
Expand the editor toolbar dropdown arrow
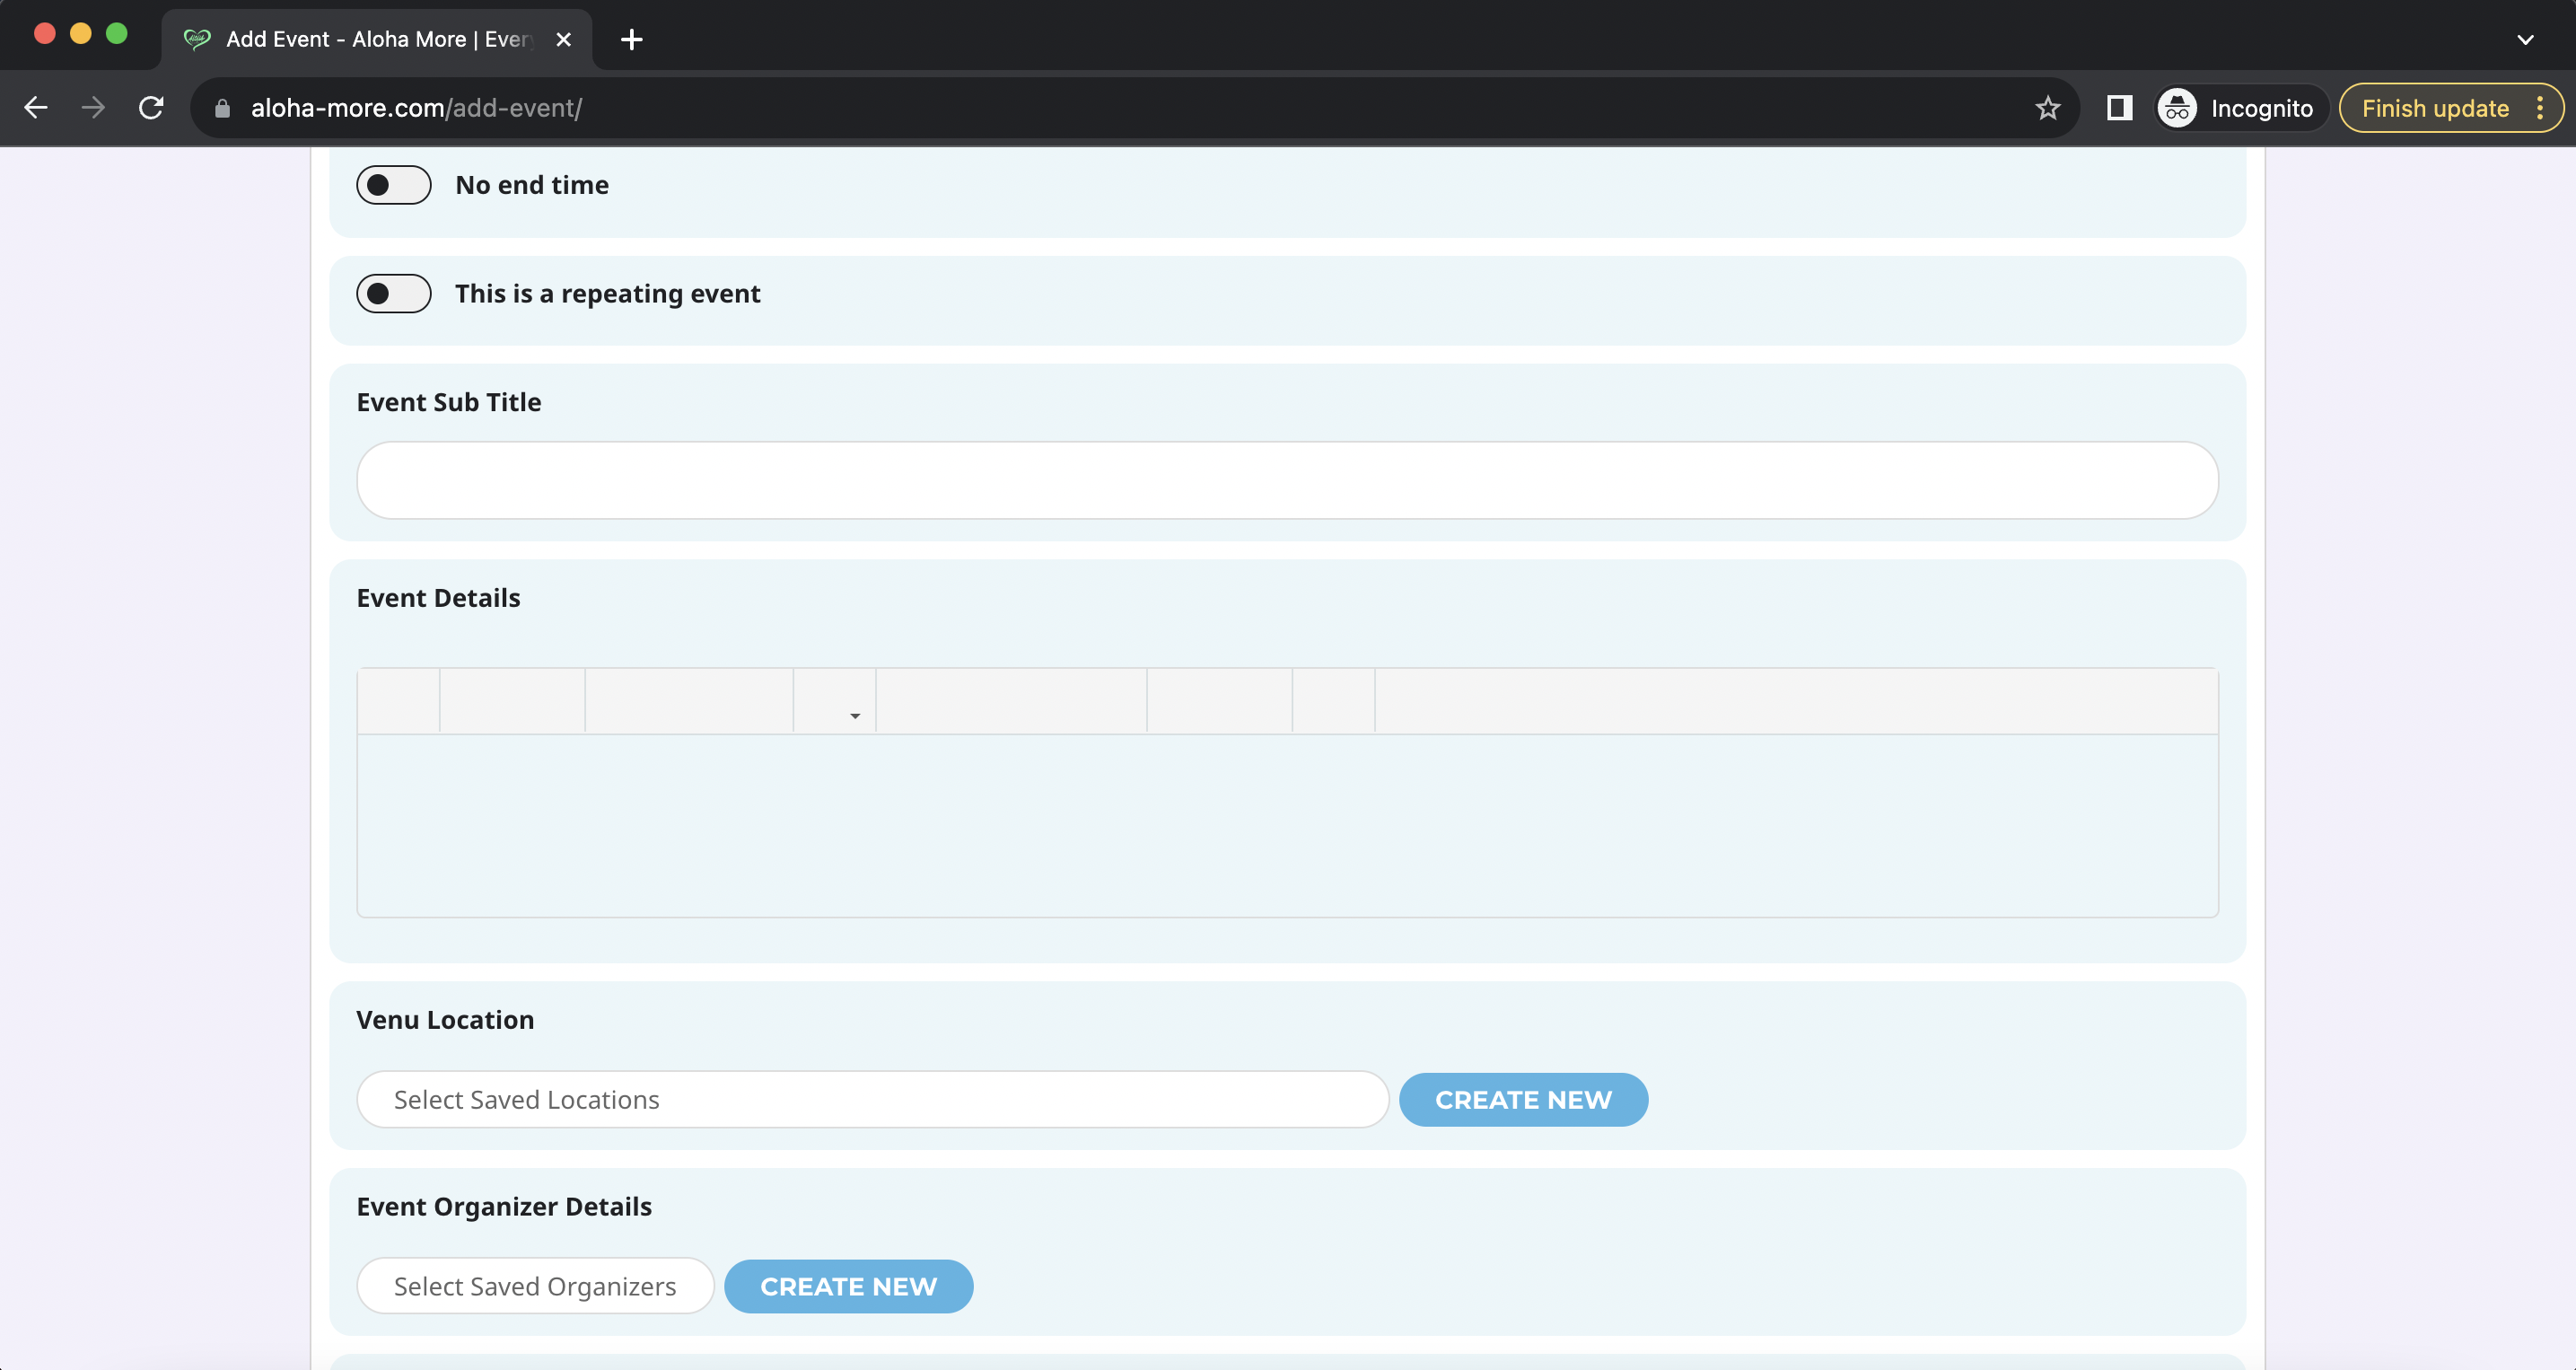[855, 715]
